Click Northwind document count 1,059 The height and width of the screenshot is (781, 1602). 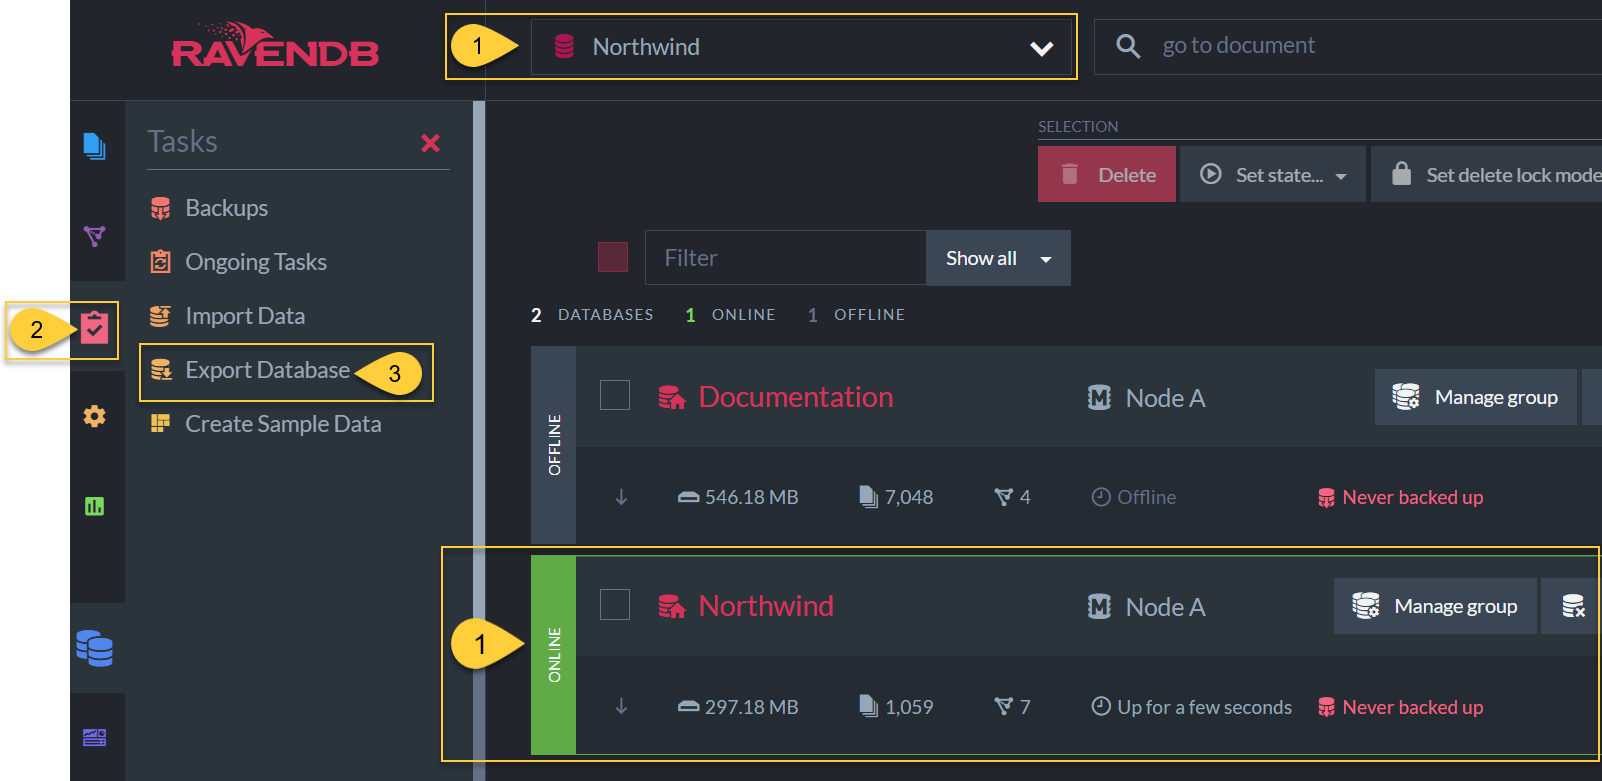(x=896, y=707)
